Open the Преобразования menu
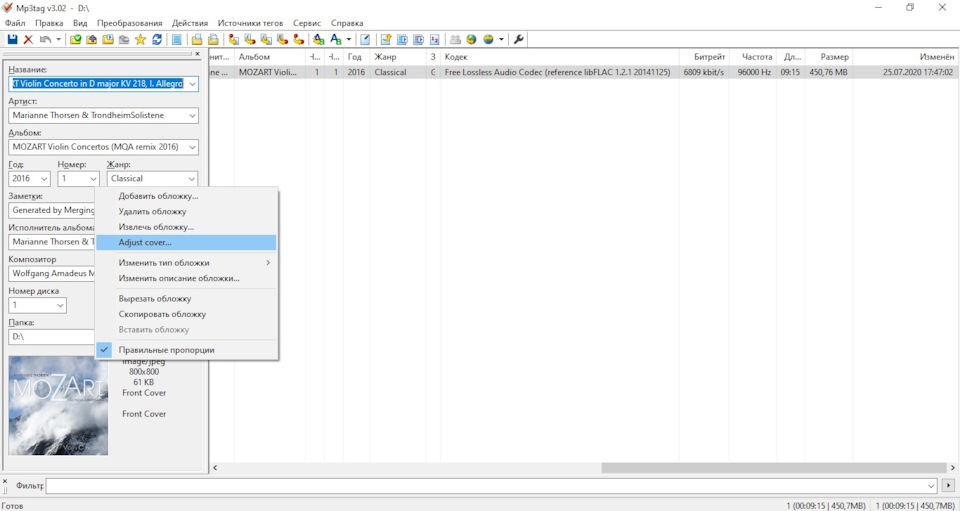Image resolution: width=960 pixels, height=511 pixels. pos(130,23)
